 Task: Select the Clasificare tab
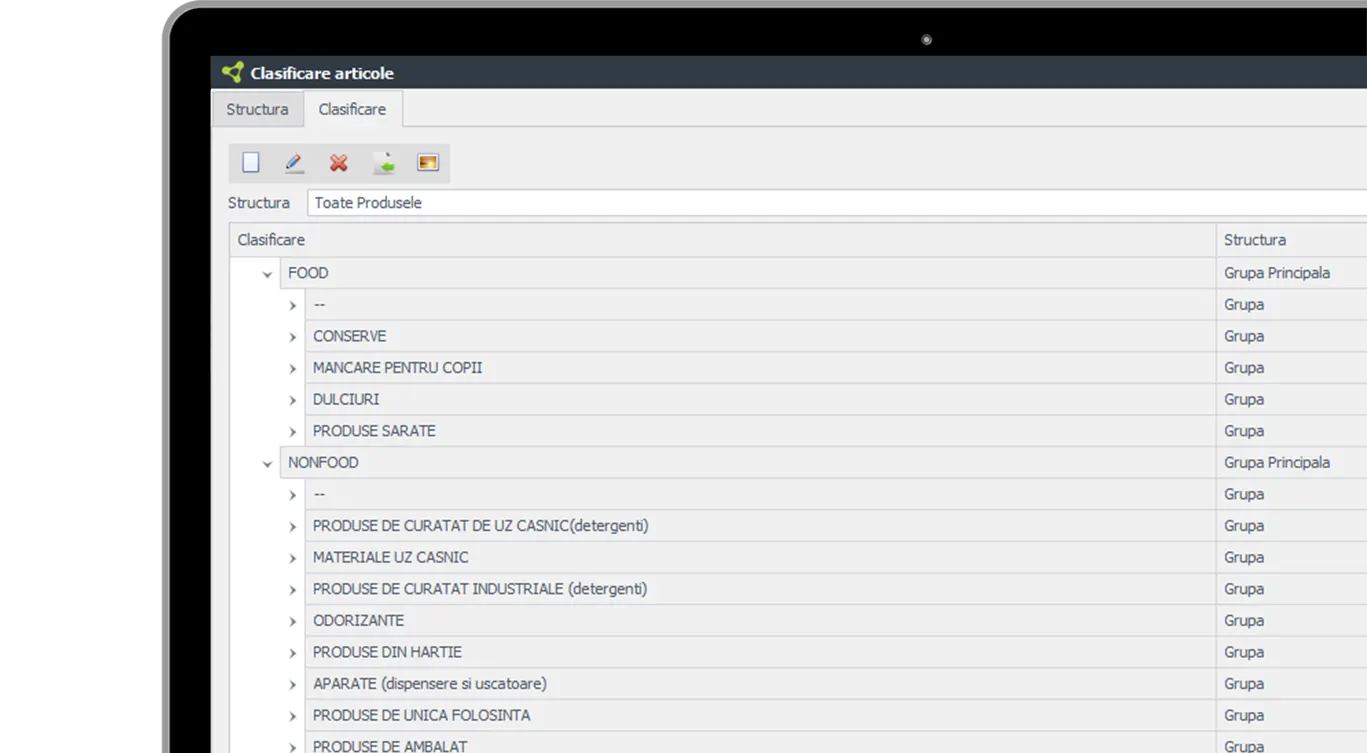click(352, 109)
